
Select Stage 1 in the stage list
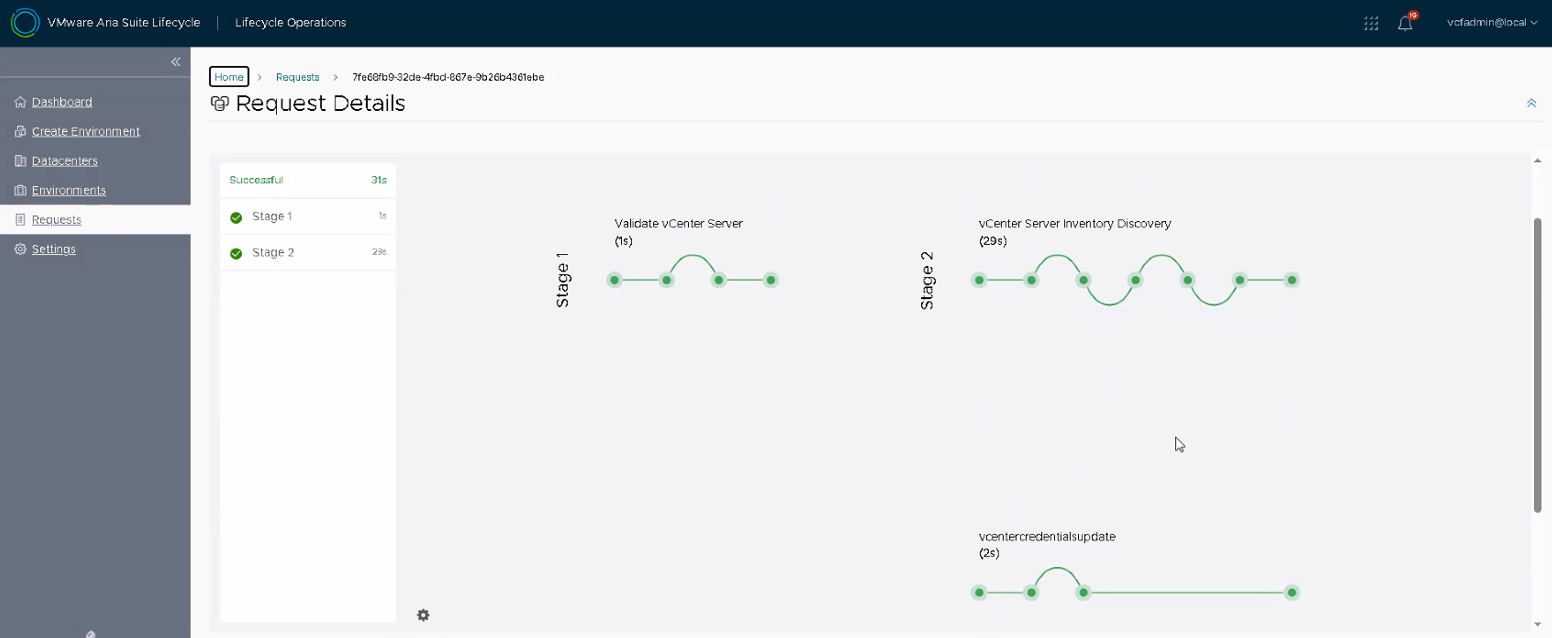point(272,216)
